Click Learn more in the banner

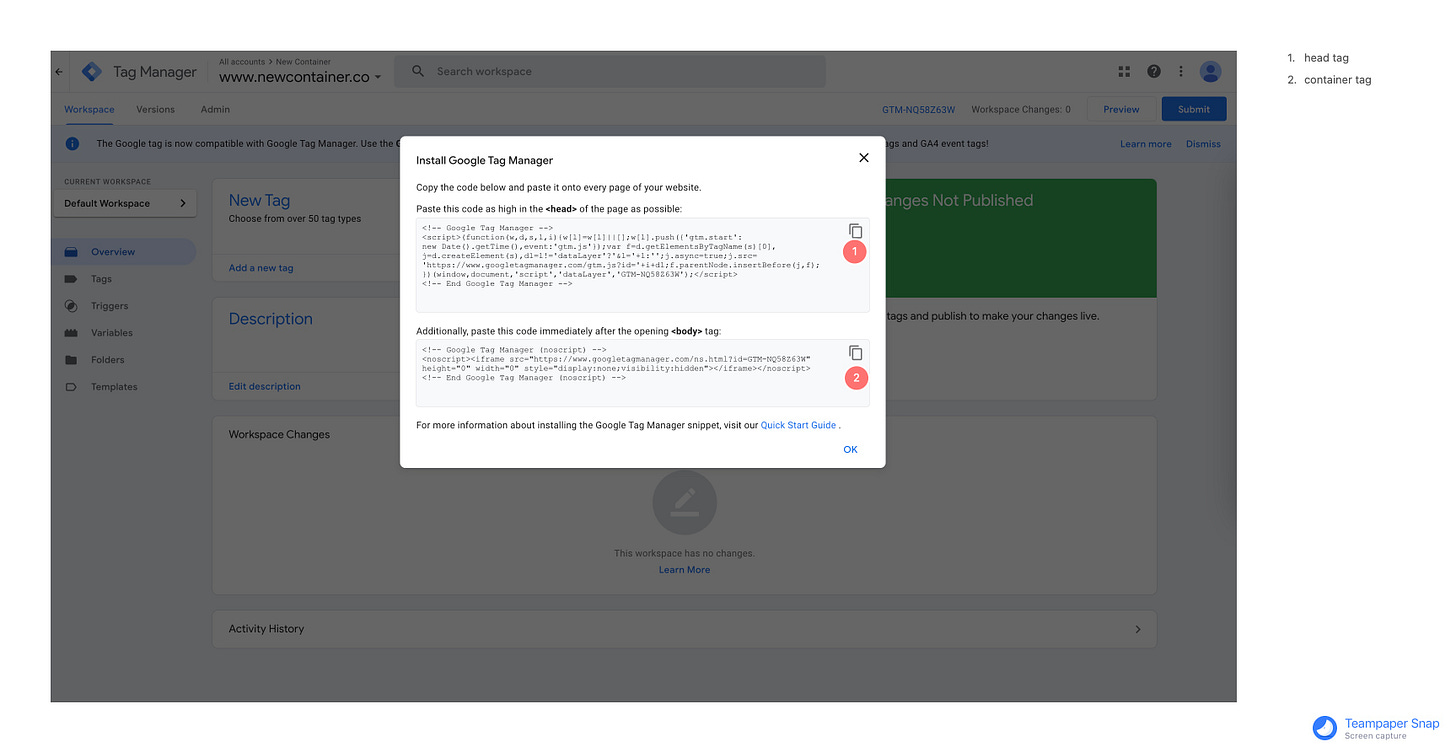[1146, 144]
